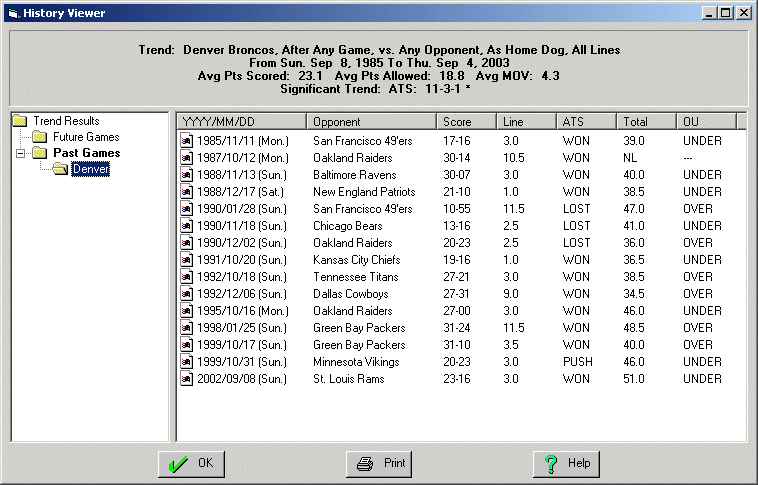Select the 1990/01/28 (Sun.) date entry
758x485 pixels.
click(242, 209)
